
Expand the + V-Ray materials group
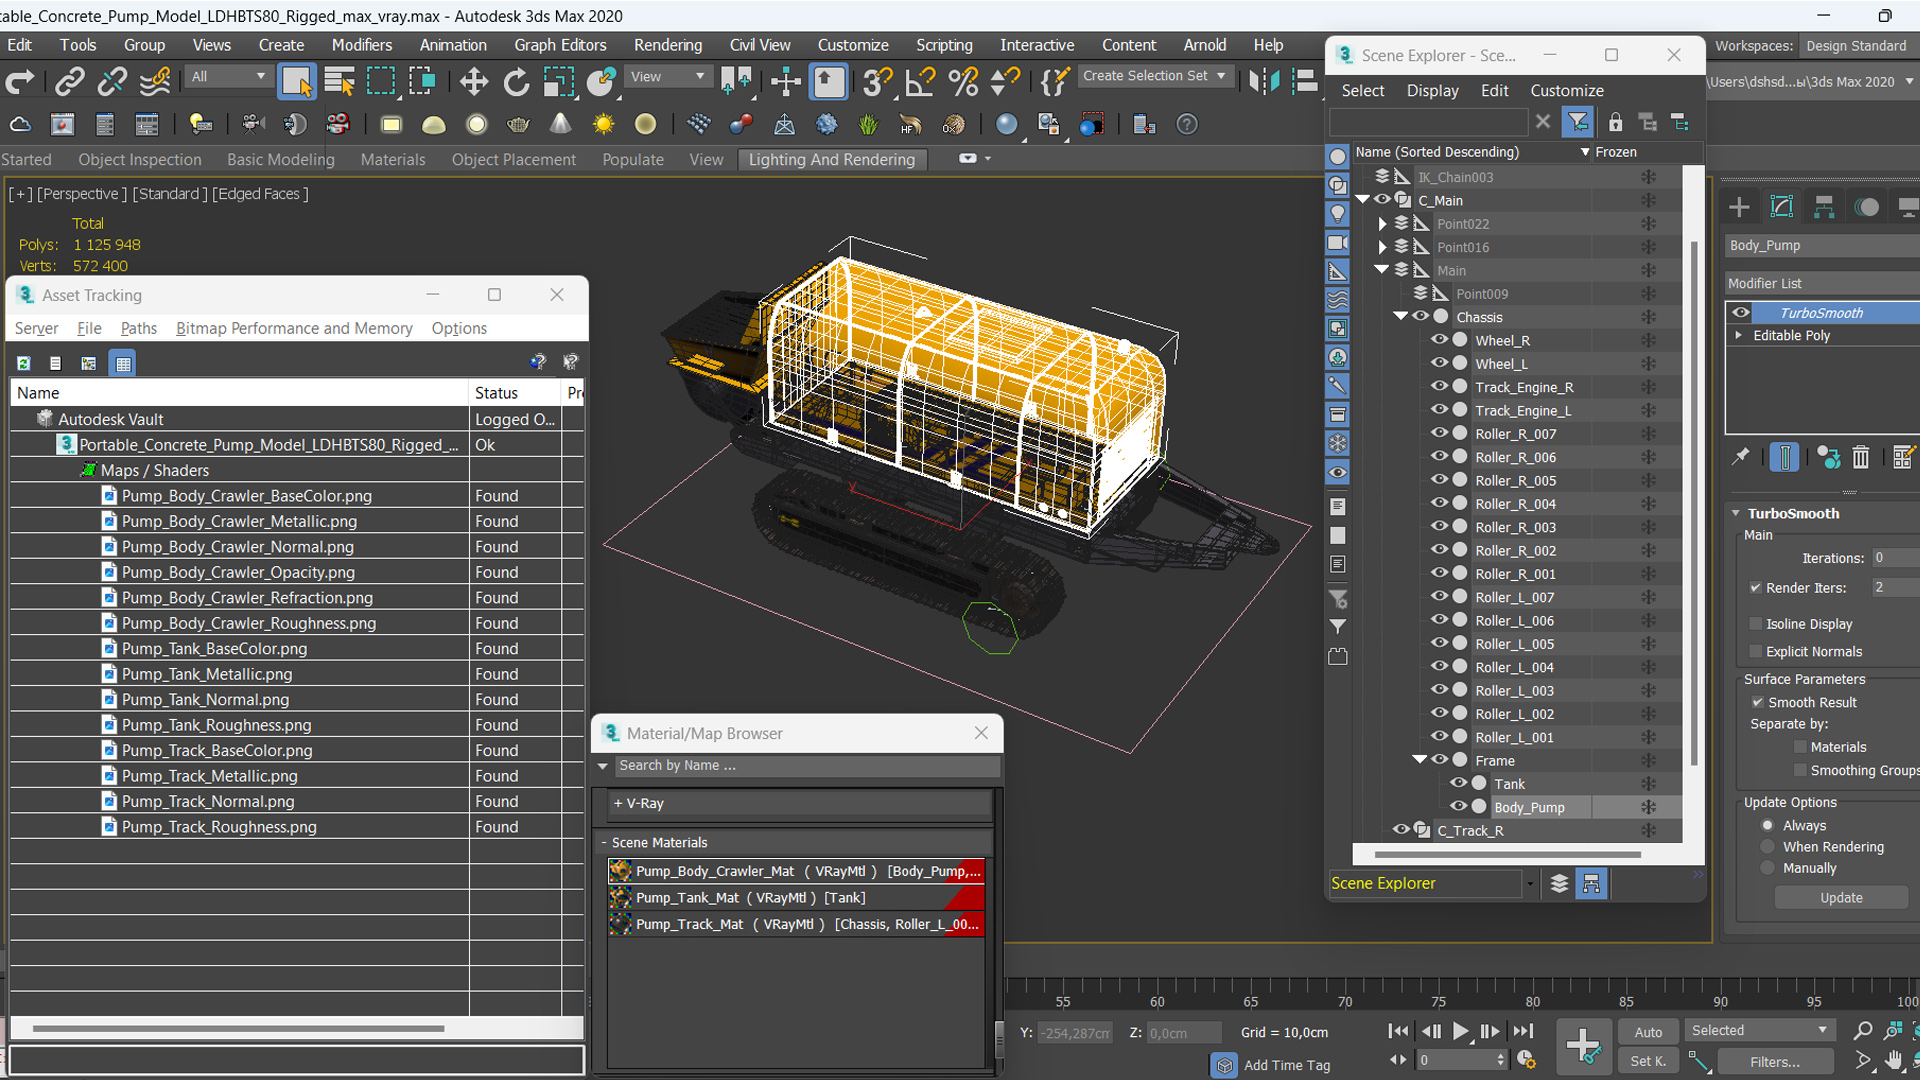pos(800,803)
